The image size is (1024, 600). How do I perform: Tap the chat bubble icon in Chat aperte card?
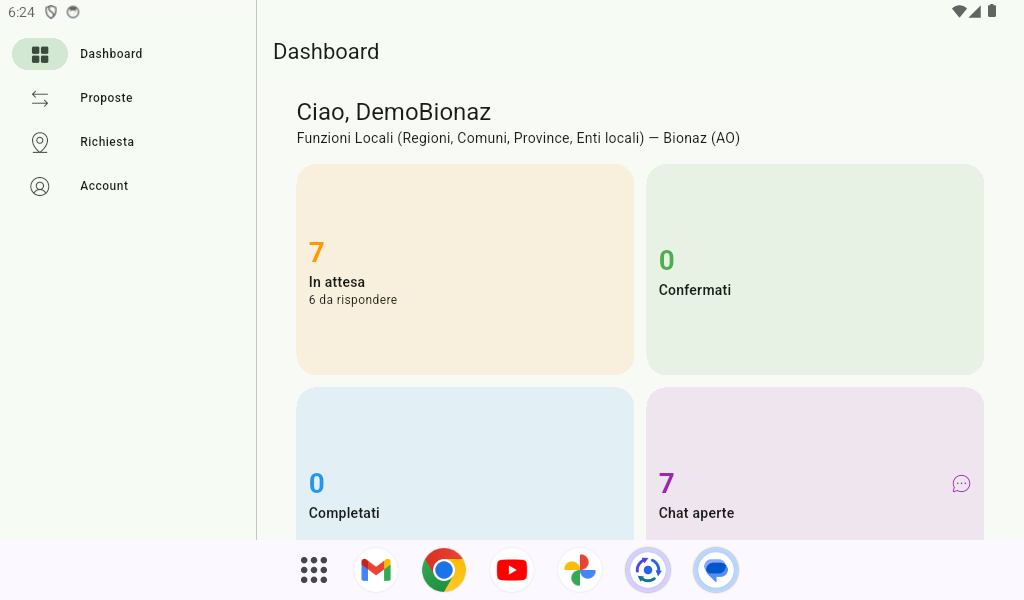[x=961, y=484]
